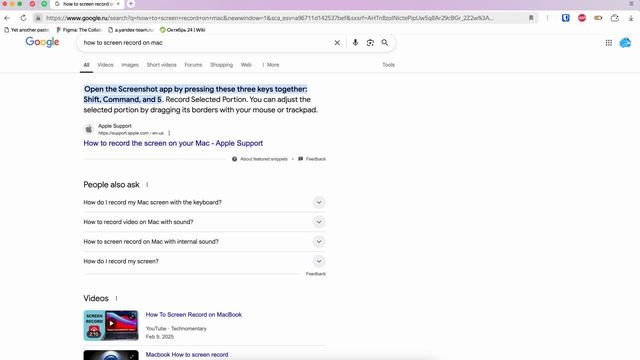This screenshot has height=360, width=640.
Task: Click Feedback link under featured snippet
Action: [316, 159]
